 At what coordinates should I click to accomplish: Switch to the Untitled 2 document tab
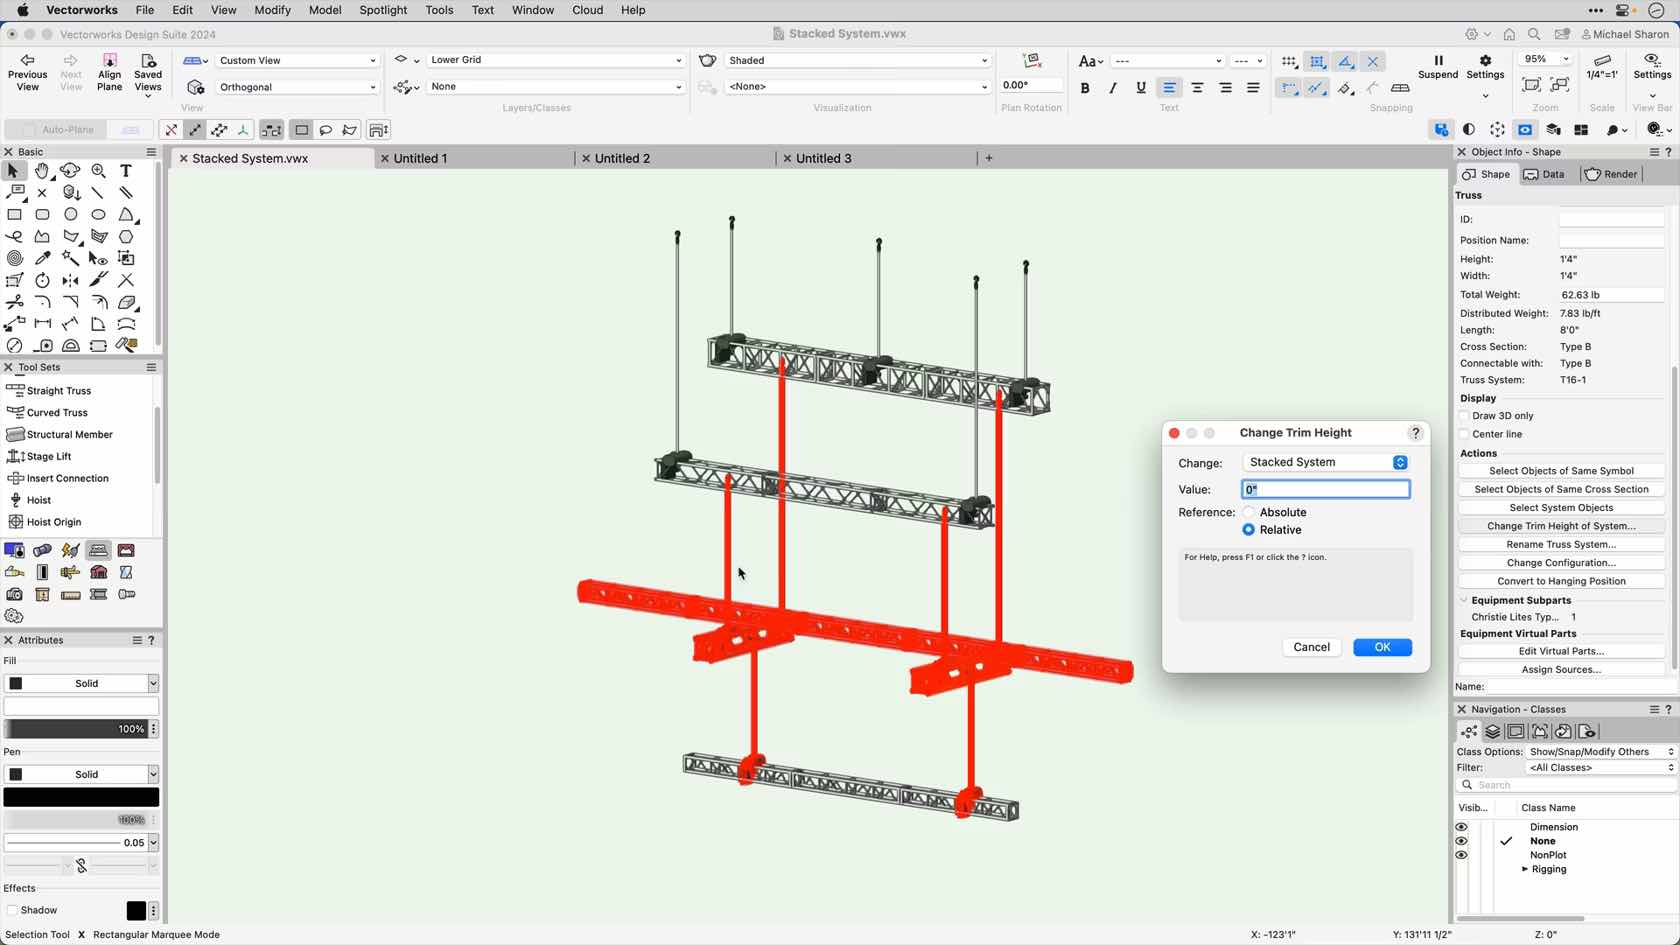pos(624,158)
